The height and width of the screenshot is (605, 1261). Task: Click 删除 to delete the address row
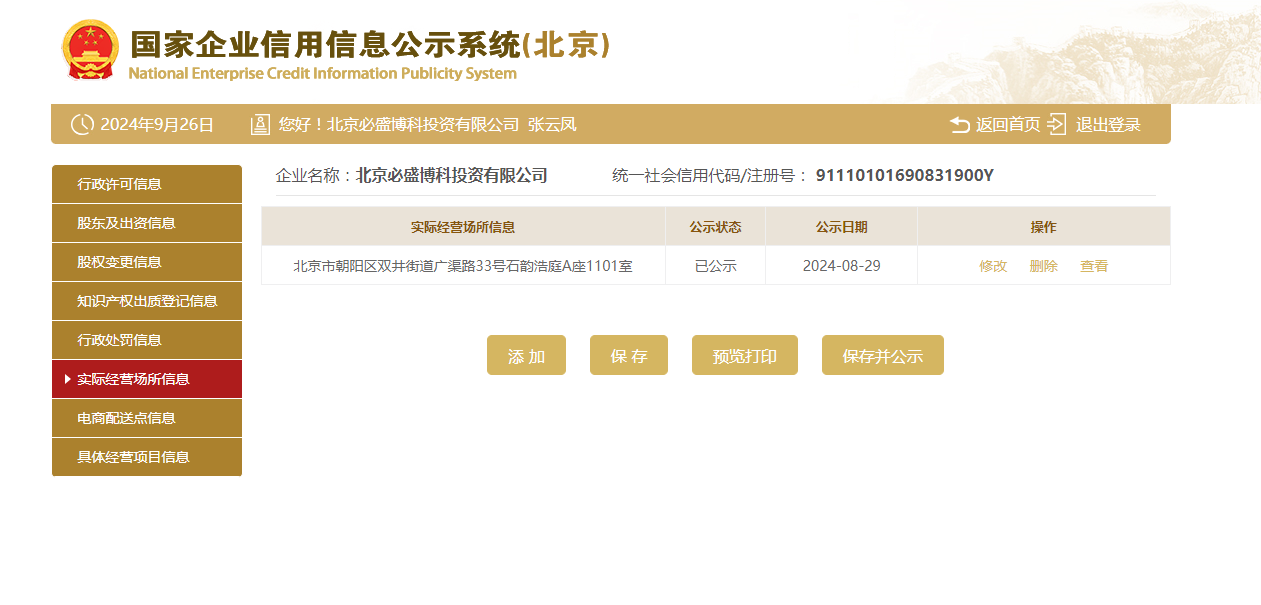1044,266
